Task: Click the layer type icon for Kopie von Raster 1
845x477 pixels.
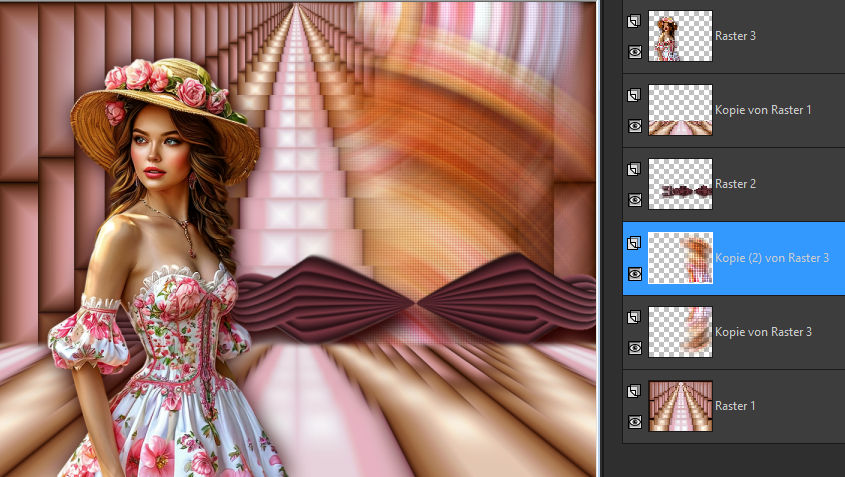Action: 634,95
